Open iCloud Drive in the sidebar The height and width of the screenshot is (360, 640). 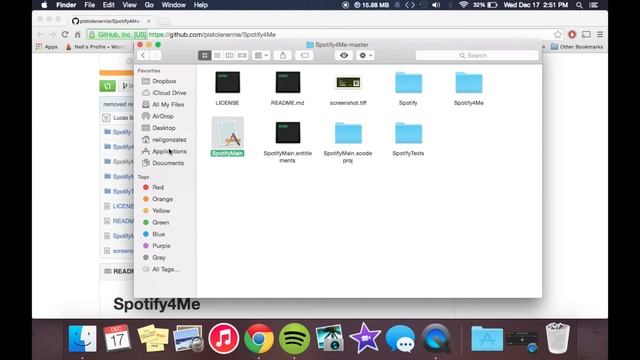tap(169, 93)
